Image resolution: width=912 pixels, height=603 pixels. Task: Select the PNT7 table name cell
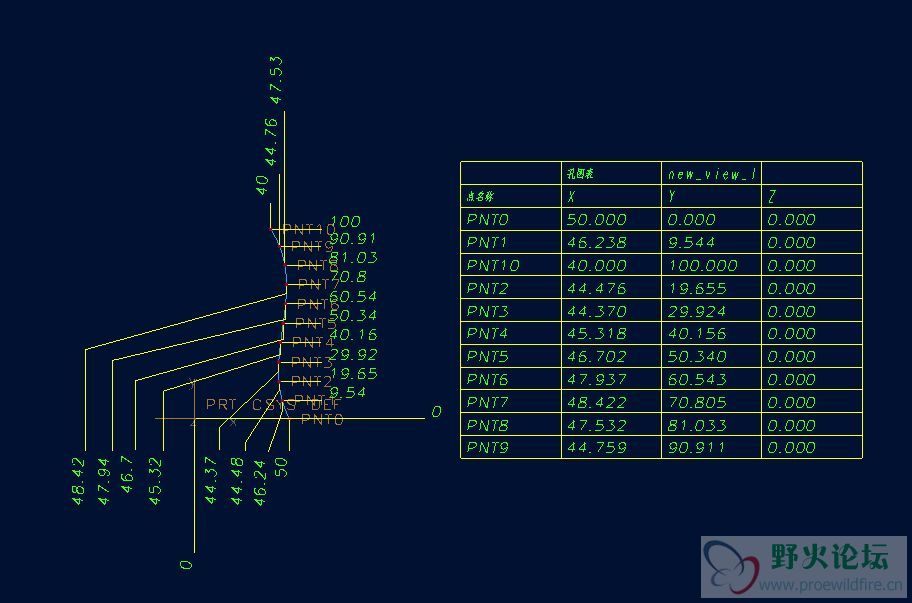tap(511, 402)
